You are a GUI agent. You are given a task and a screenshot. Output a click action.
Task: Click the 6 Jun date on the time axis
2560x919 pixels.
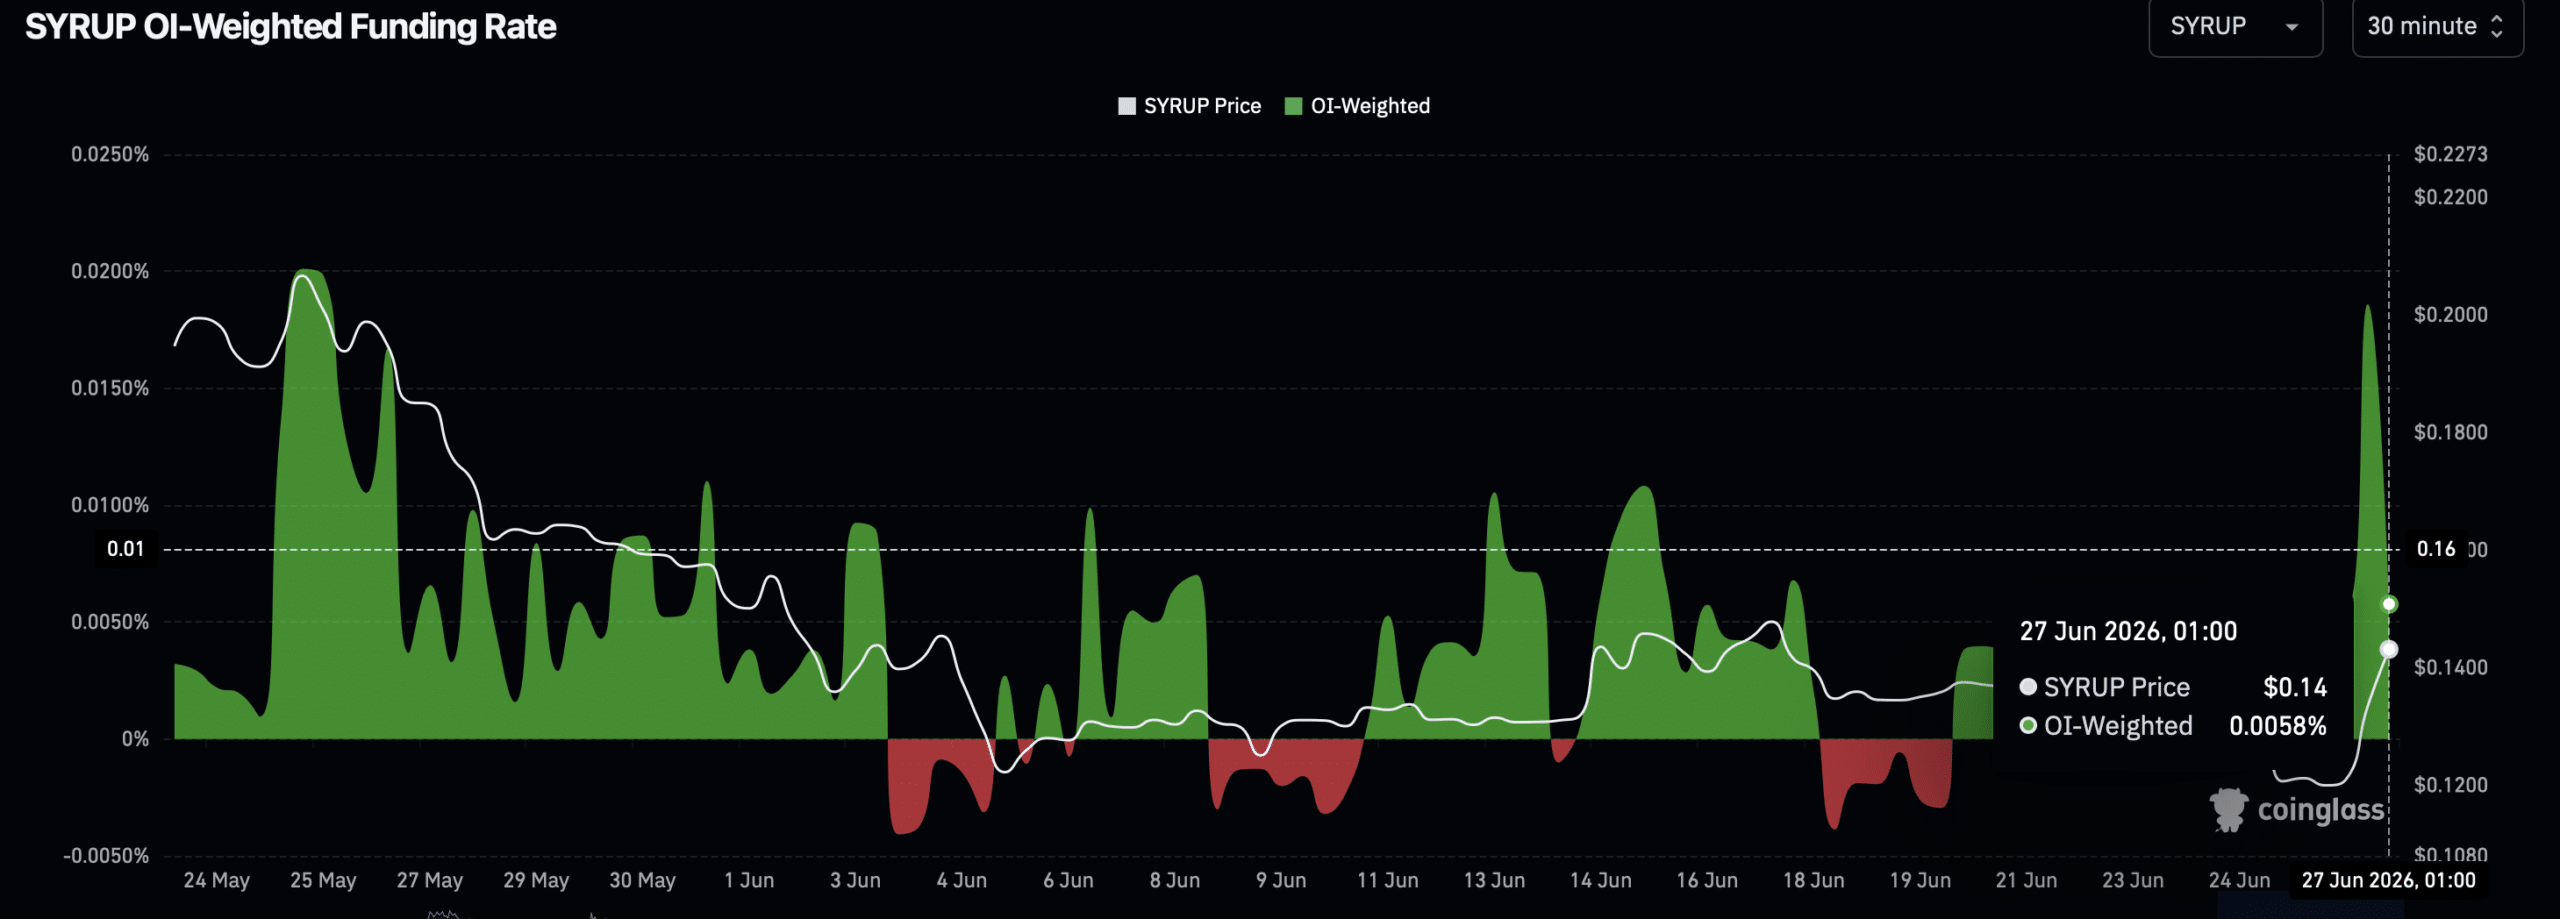point(1068,880)
